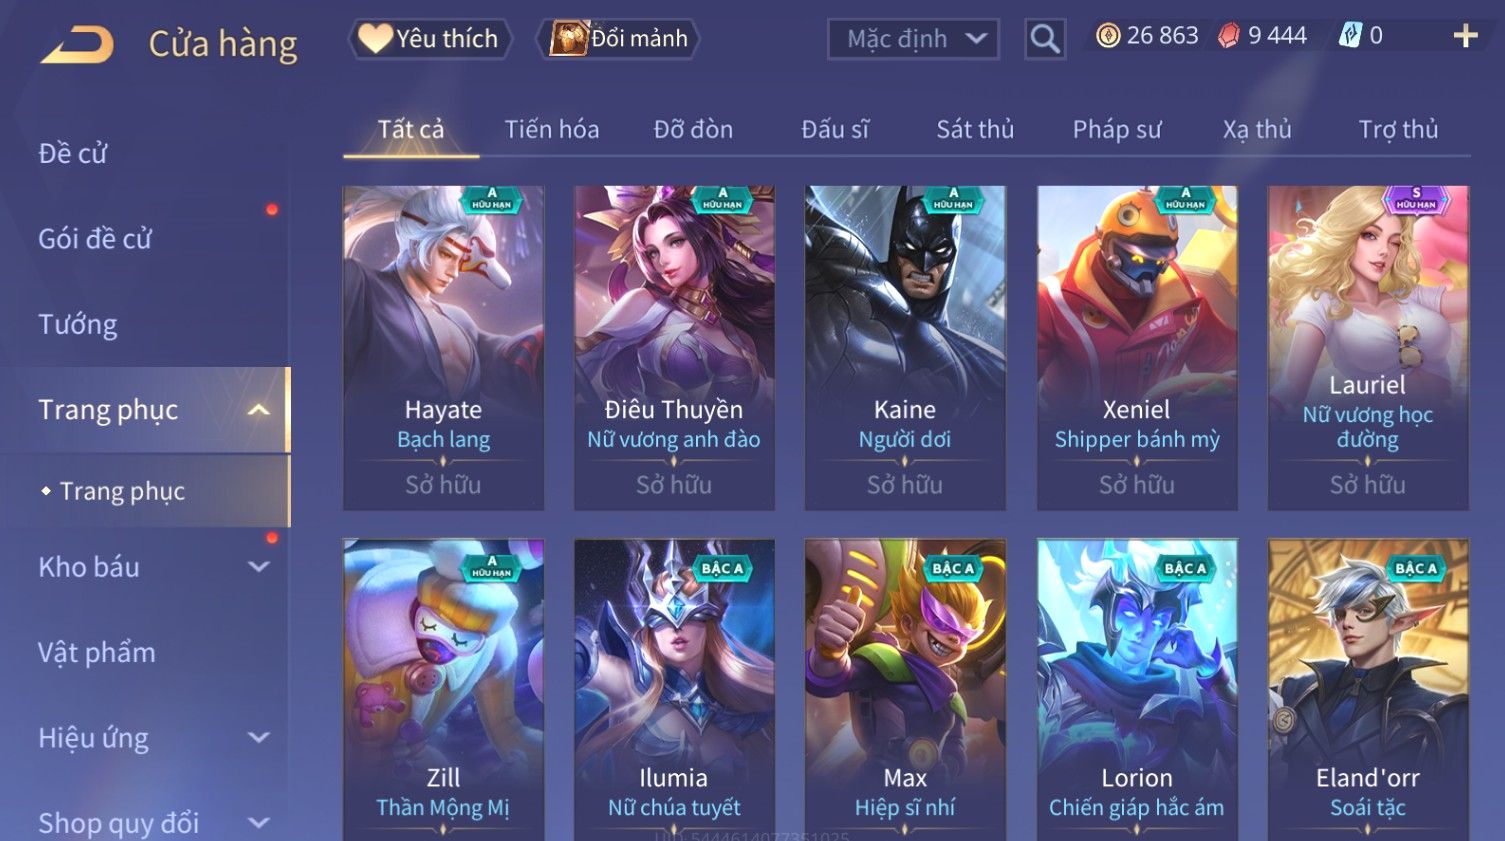Viewport: 1505px width, 841px height.
Task: Open Gói đề cử sidebar item
Action: click(95, 239)
